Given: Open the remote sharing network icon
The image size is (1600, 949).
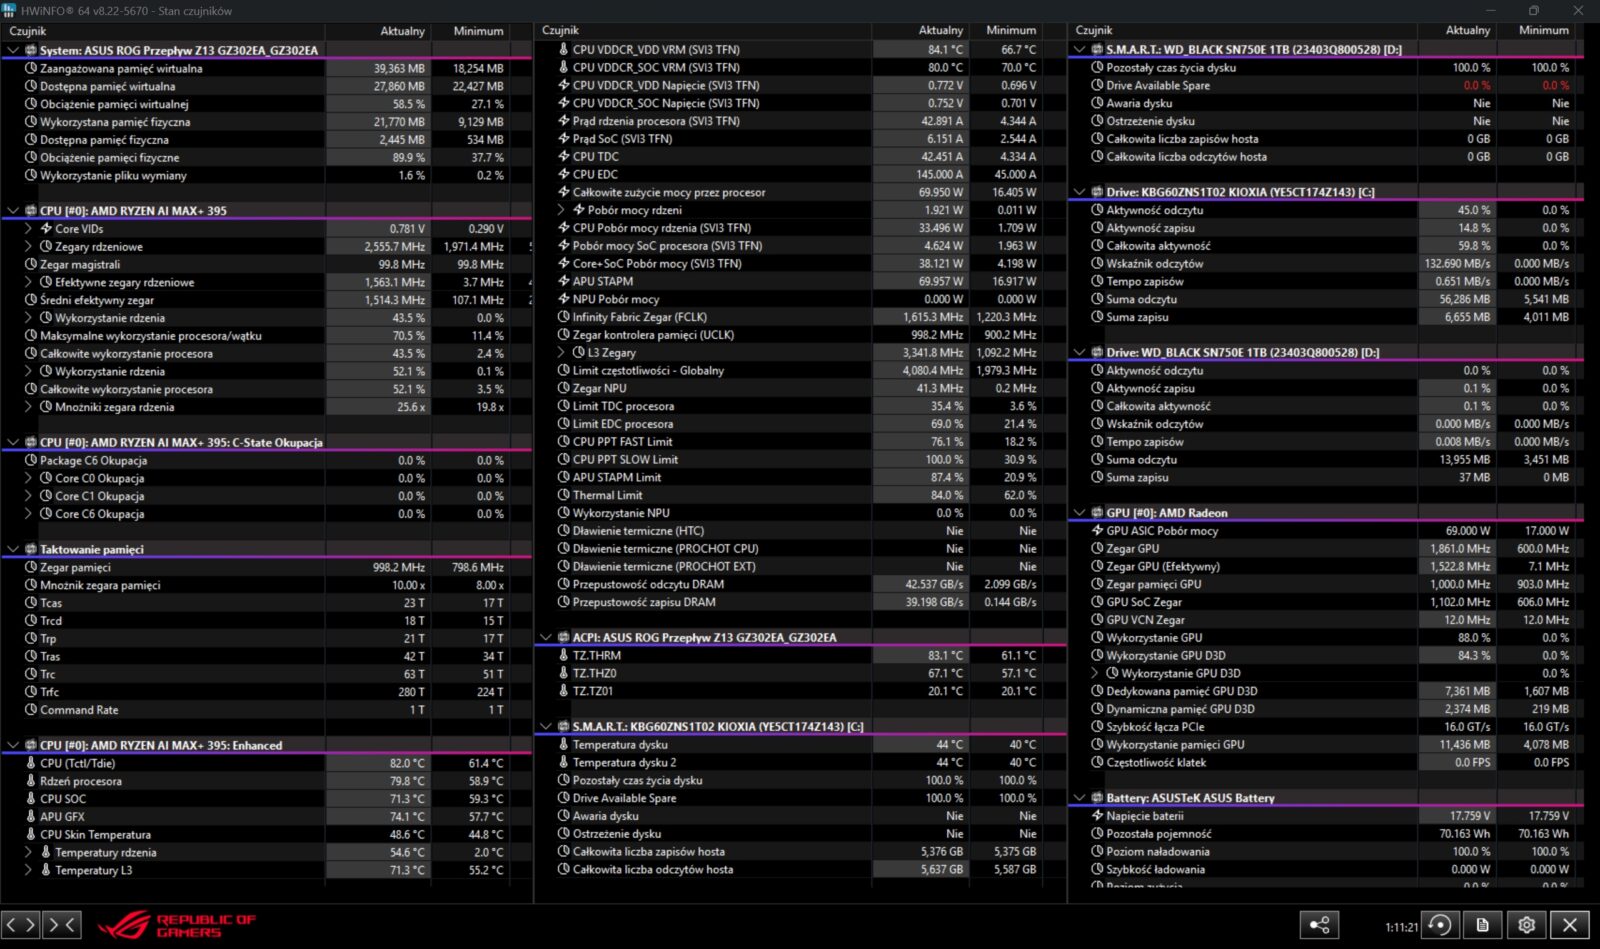Looking at the screenshot, I should pos(1319,925).
